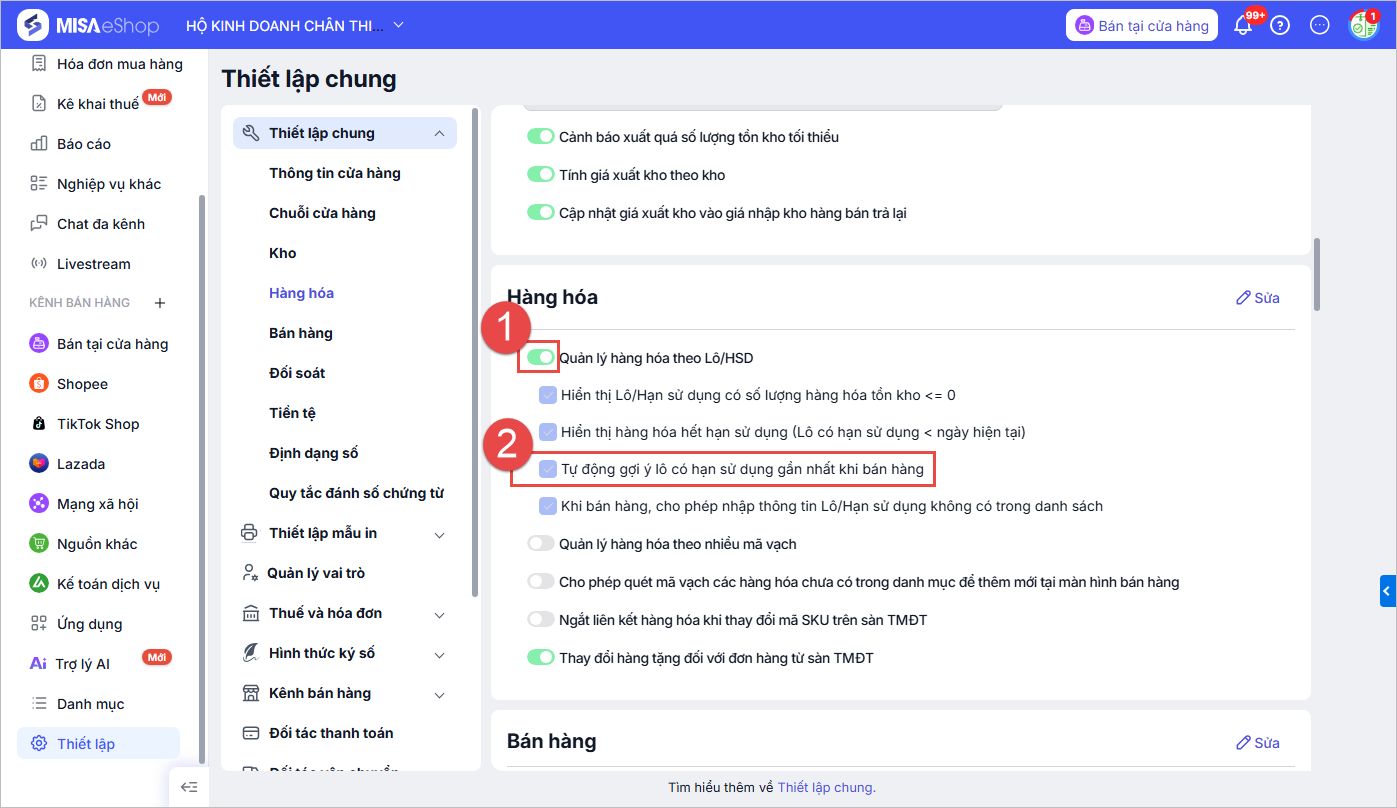The height and width of the screenshot is (808, 1397).
Task: Open the more options ellipsis icon
Action: [x=1319, y=26]
